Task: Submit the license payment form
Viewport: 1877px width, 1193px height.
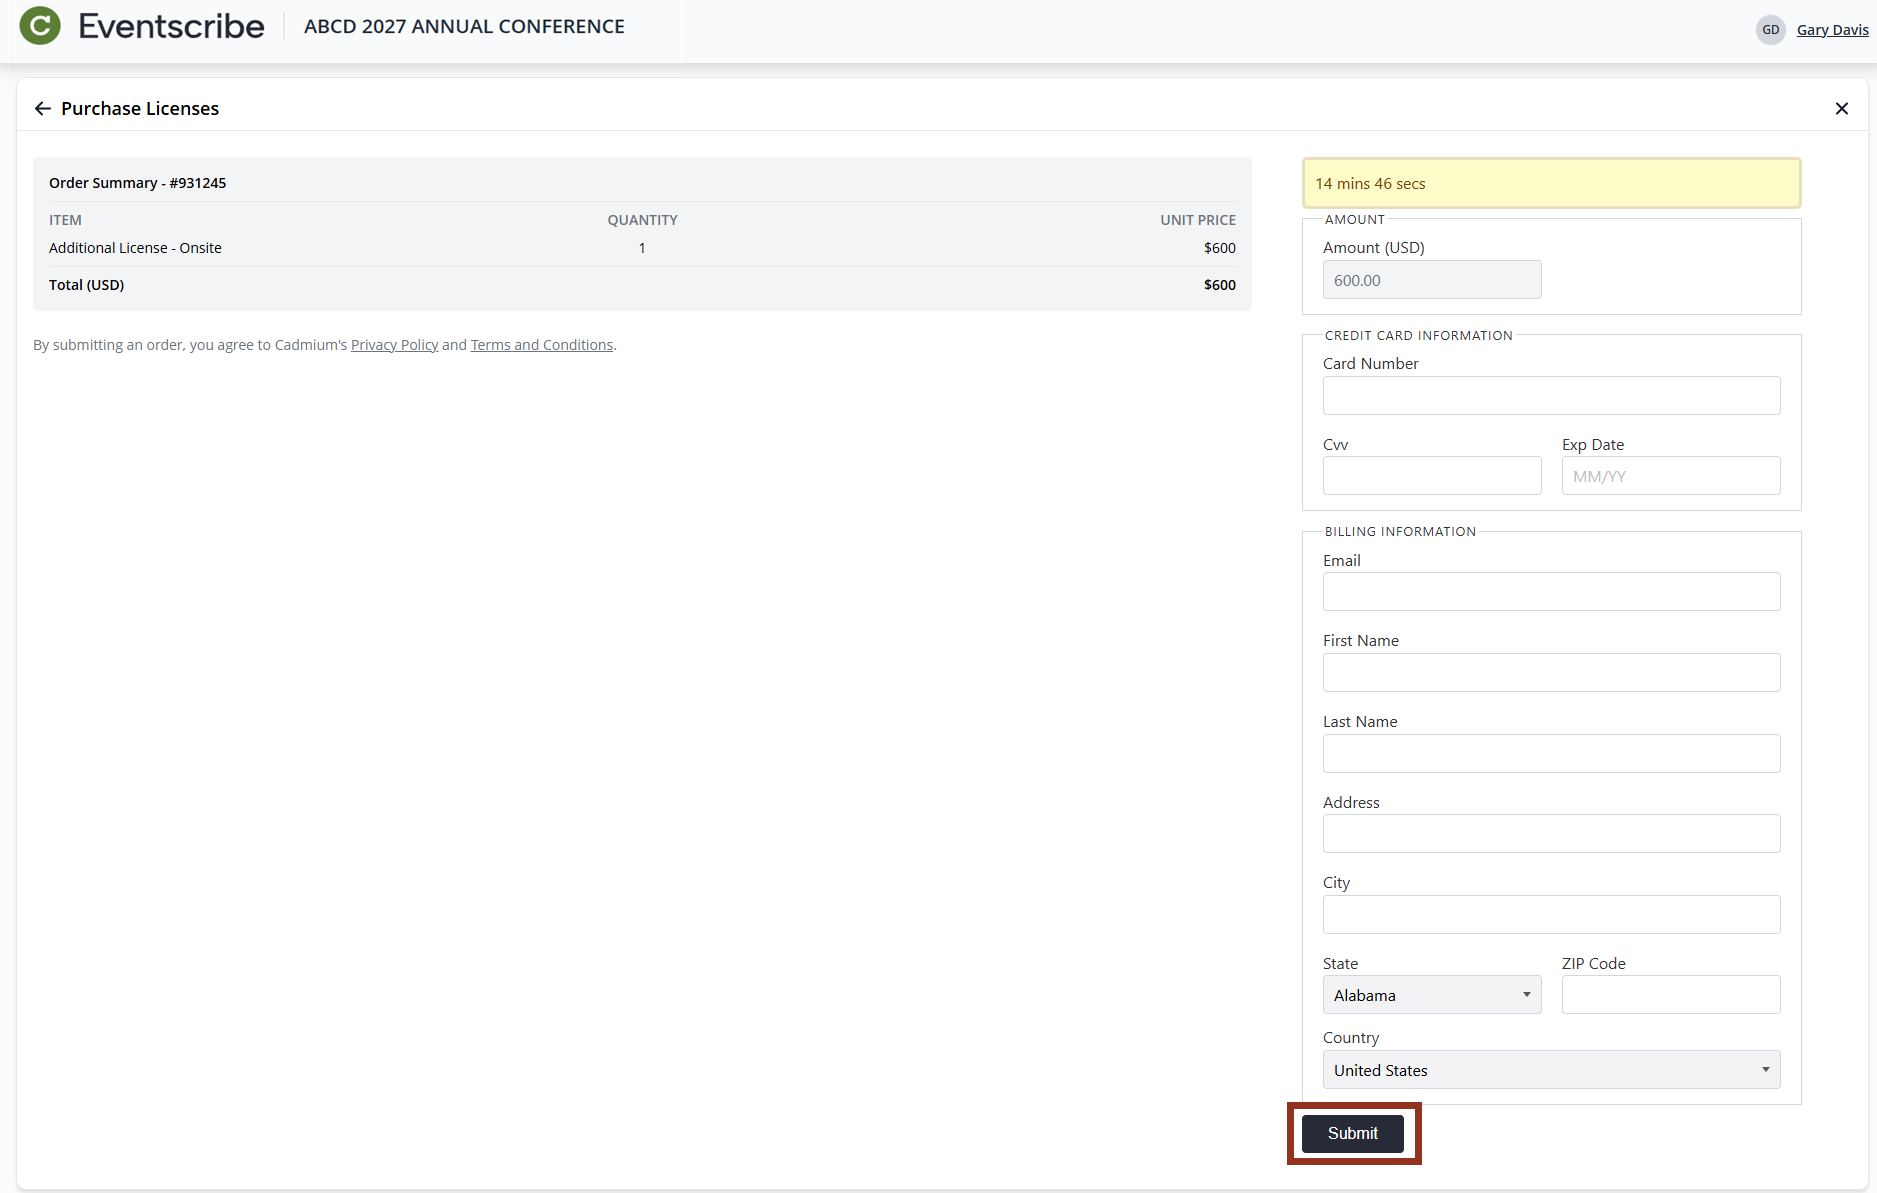Action: (x=1352, y=1133)
